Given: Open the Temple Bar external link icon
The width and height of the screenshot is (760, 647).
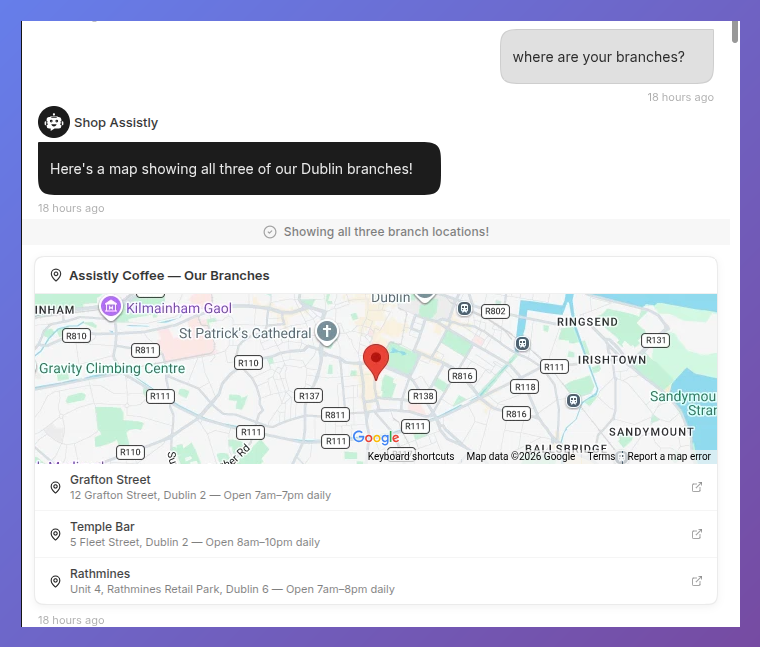Looking at the screenshot, I should pyautogui.click(x=697, y=534).
